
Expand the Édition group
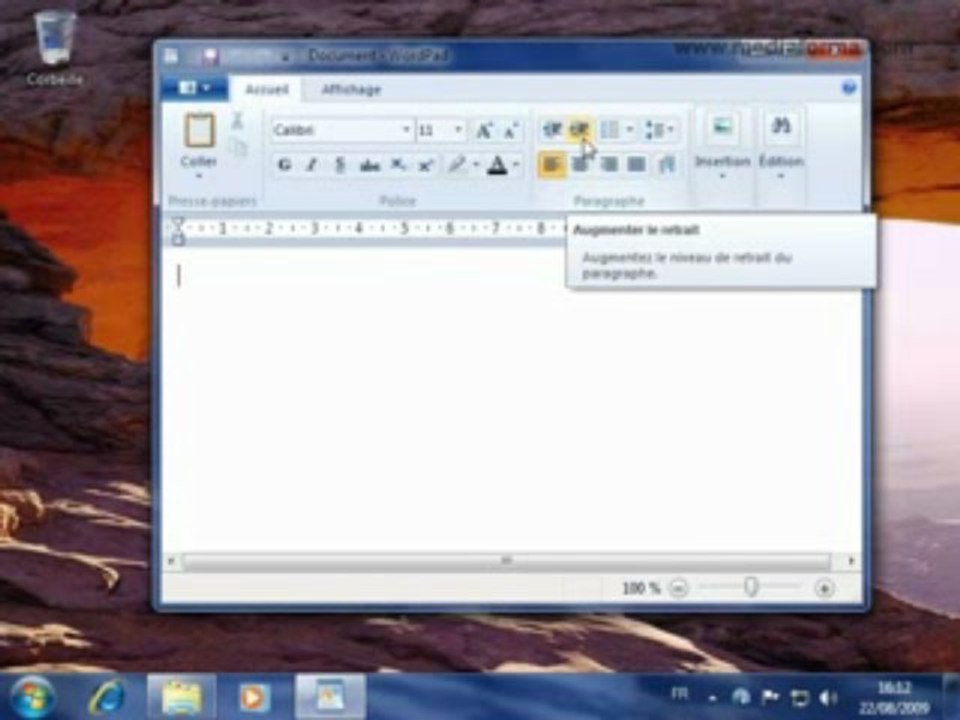tap(781, 147)
